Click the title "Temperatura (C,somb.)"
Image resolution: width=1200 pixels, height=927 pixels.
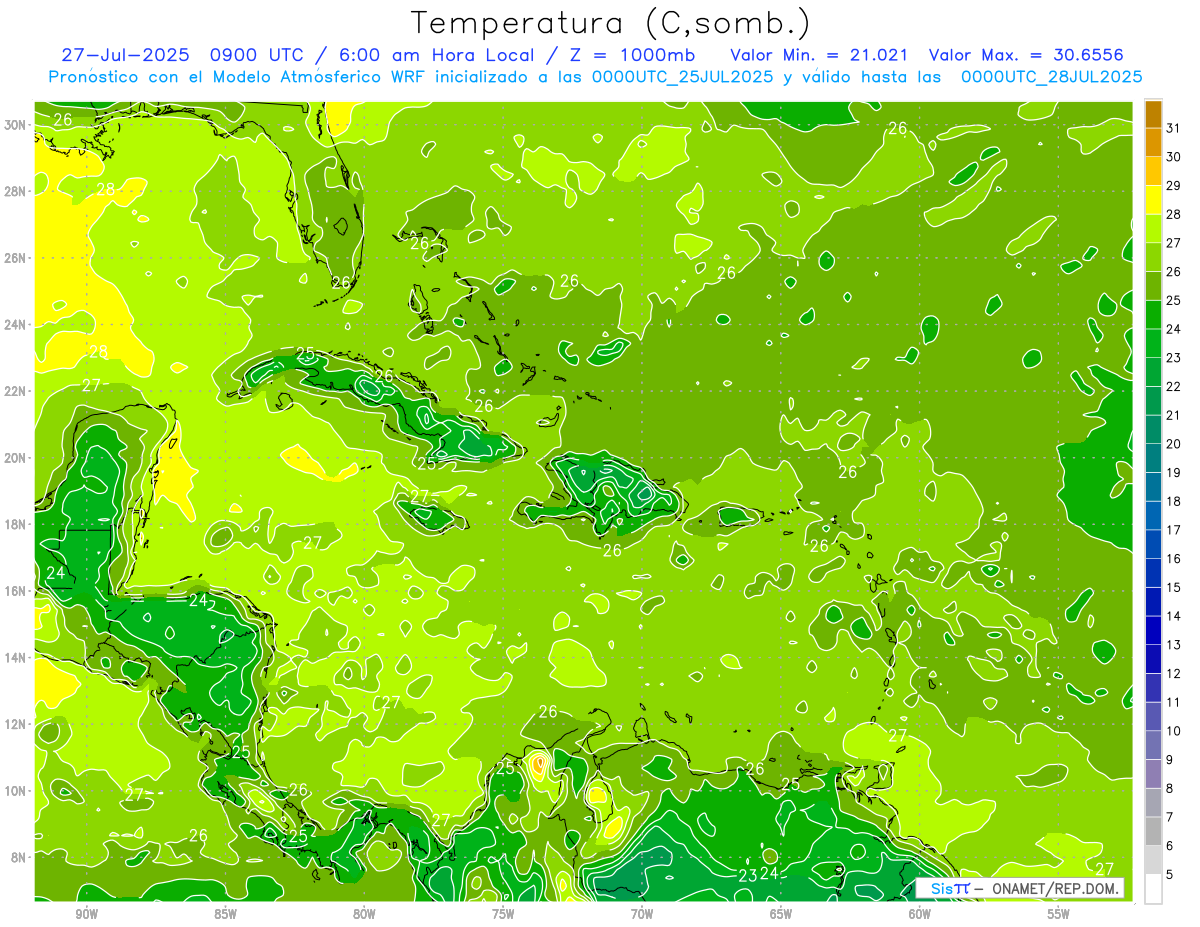click(x=610, y=22)
